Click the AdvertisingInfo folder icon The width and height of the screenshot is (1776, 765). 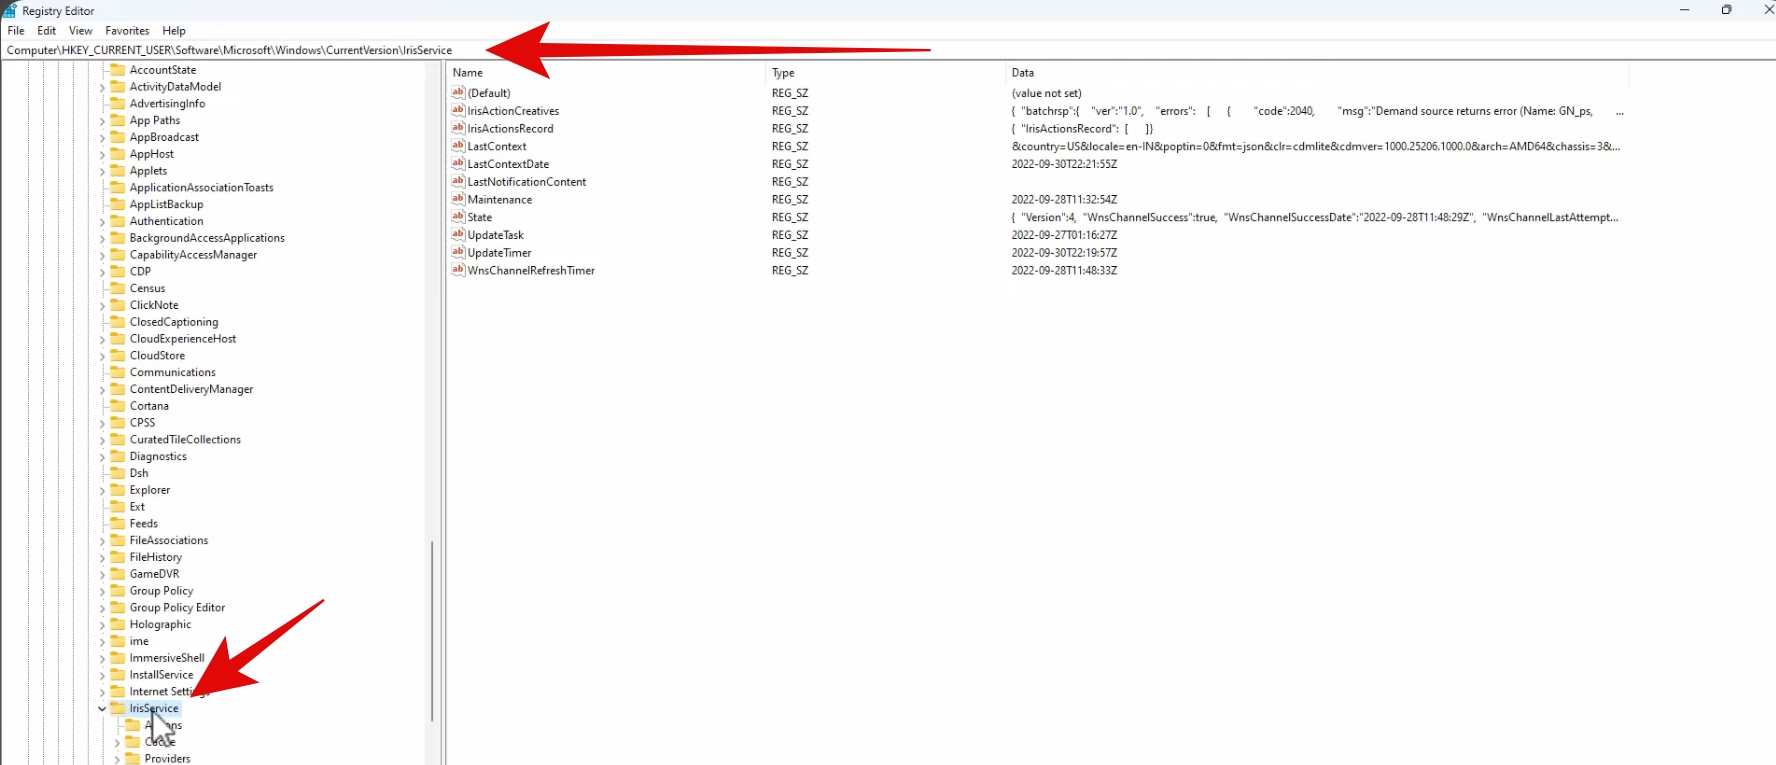(x=118, y=103)
